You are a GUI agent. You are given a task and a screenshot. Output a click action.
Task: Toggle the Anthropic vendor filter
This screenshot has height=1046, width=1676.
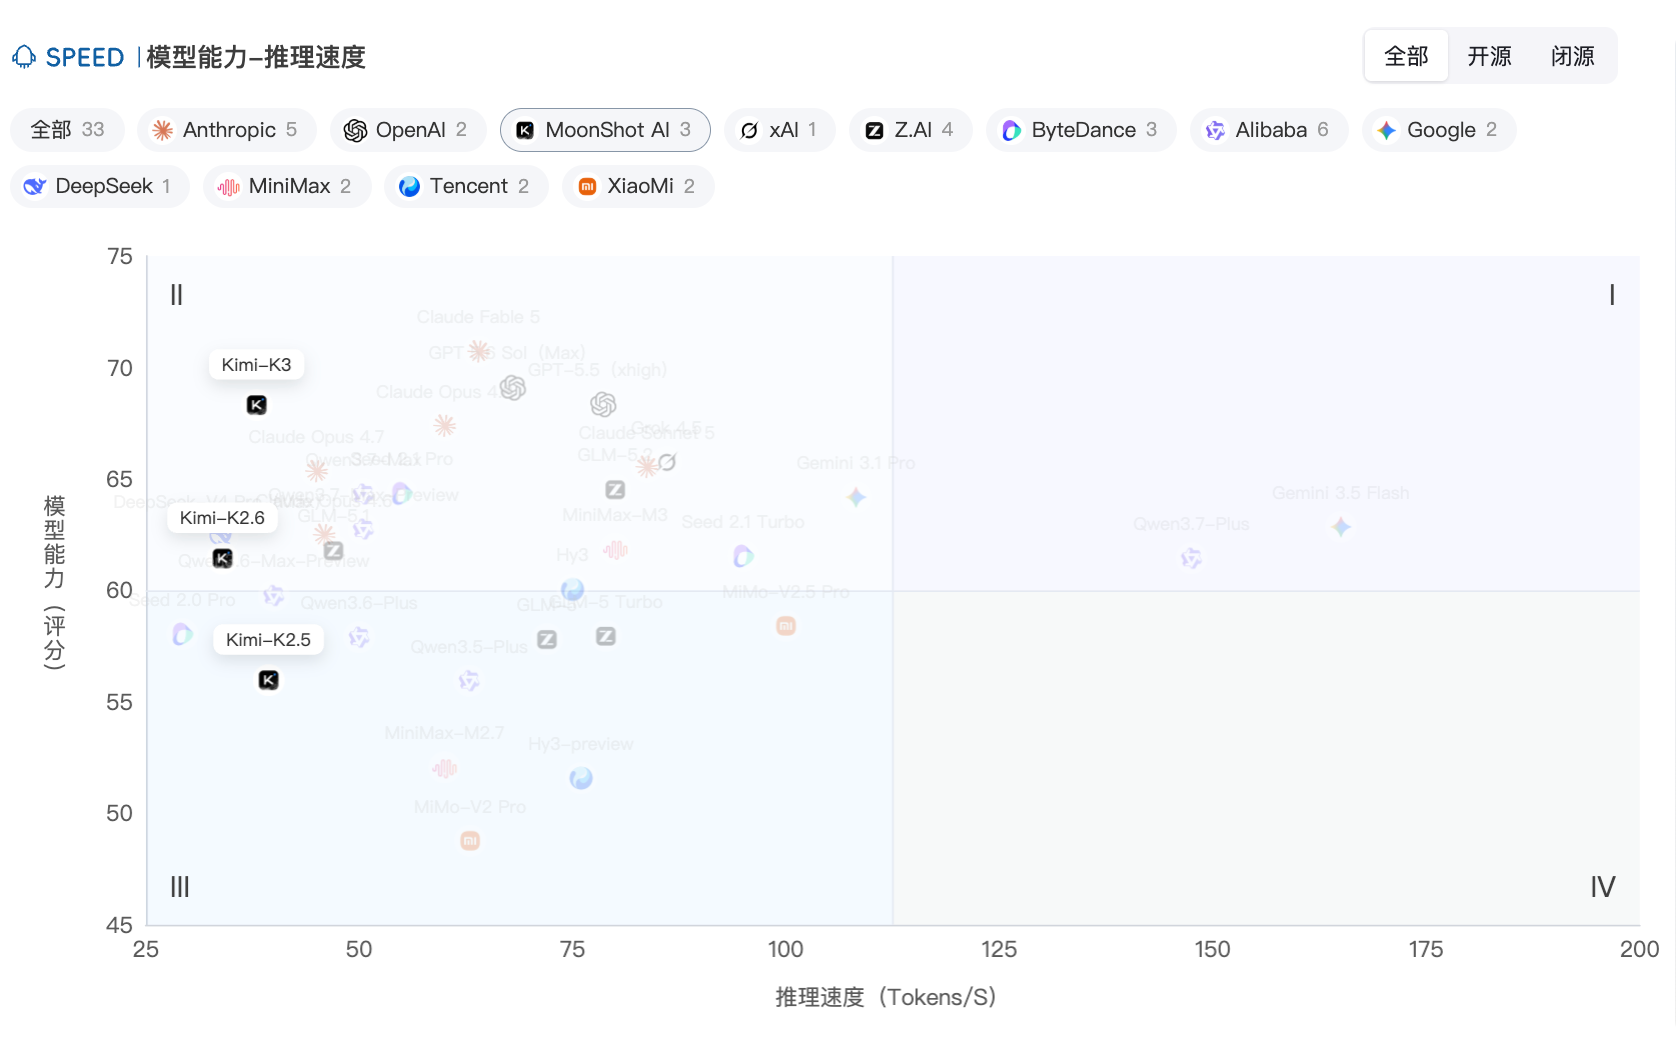pos(226,130)
